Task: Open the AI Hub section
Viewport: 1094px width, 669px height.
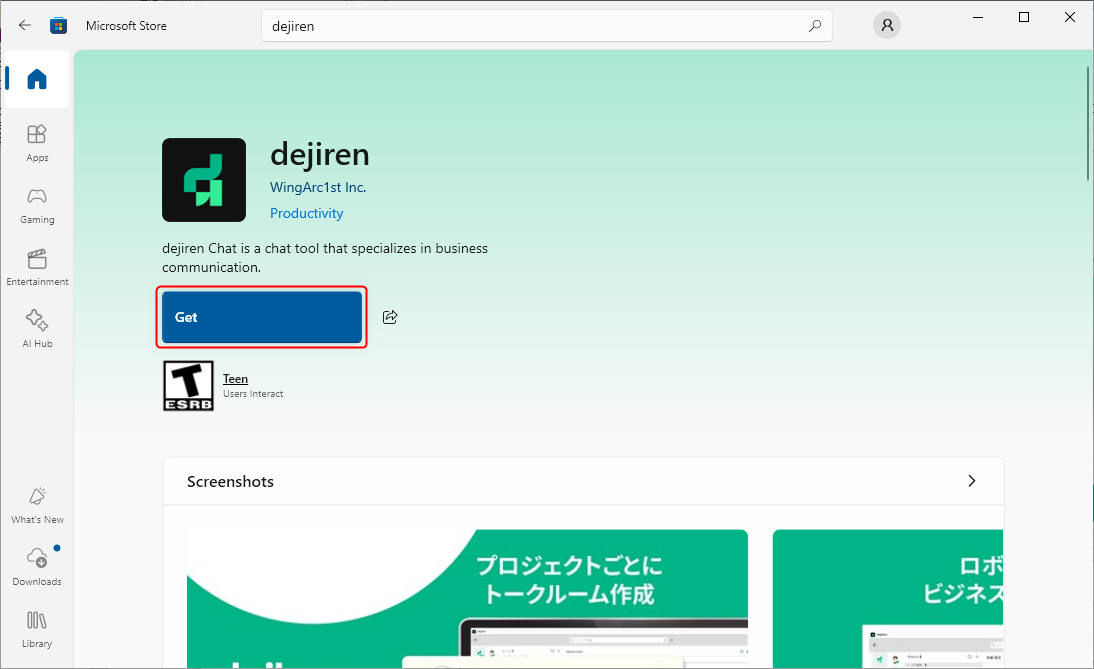Action: [37, 329]
